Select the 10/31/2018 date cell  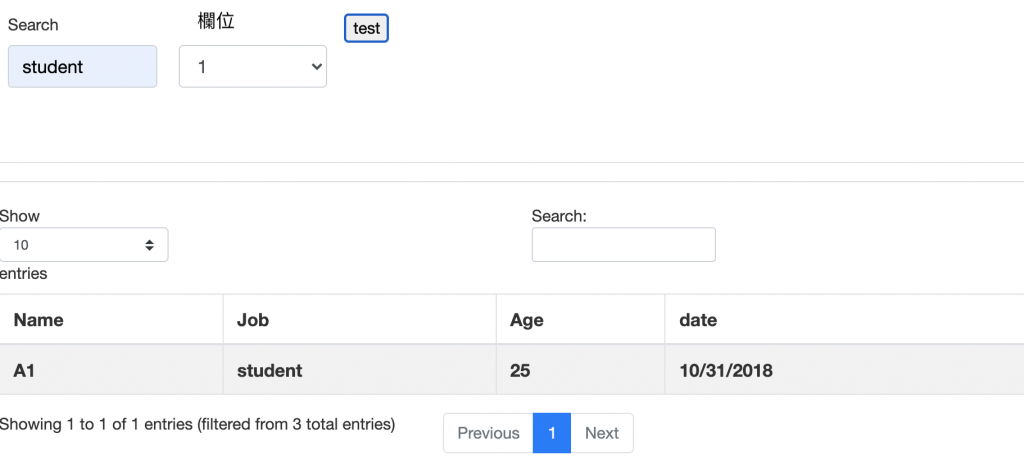726,371
